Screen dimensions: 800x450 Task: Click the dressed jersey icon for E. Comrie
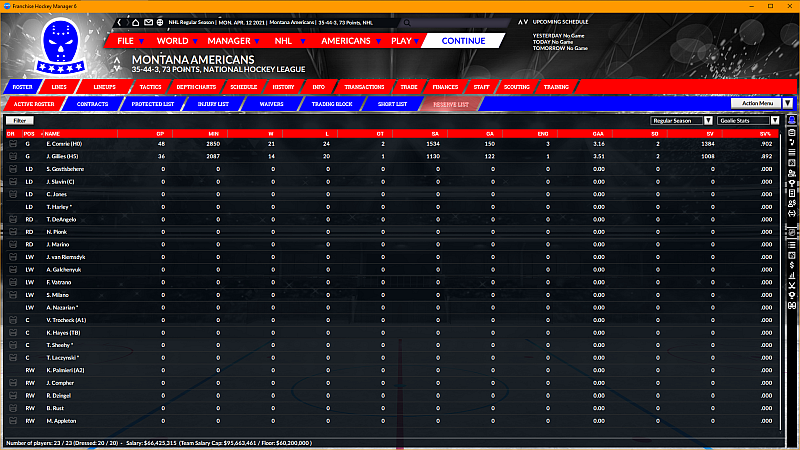tap(13, 144)
